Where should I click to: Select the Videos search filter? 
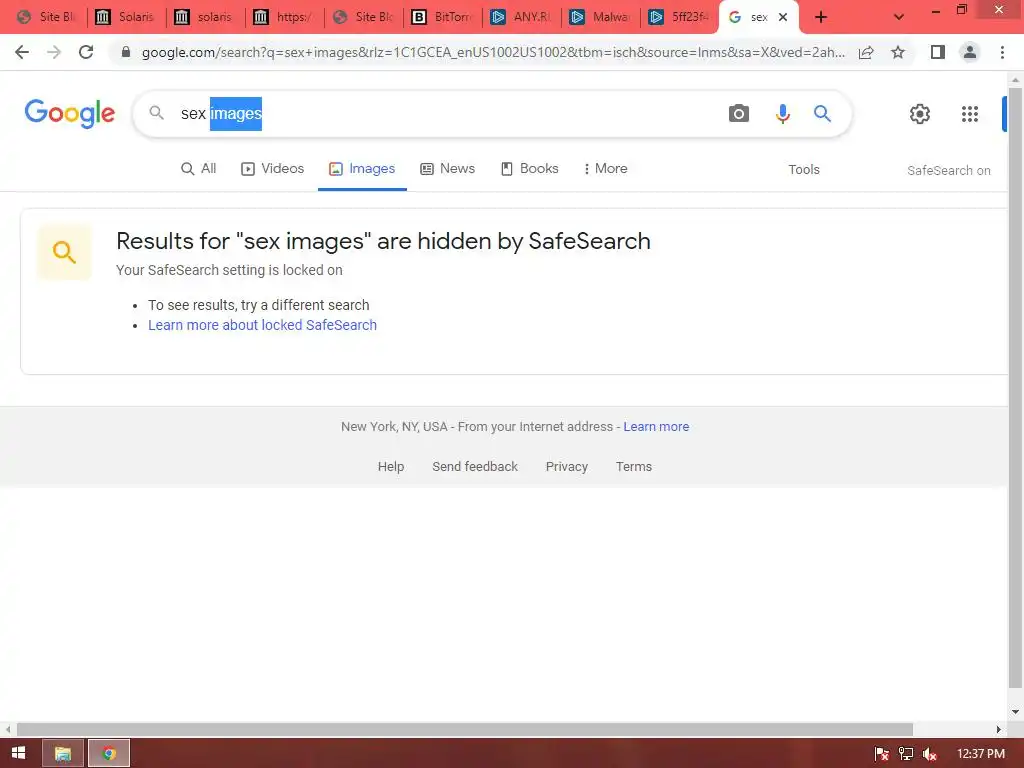(272, 168)
